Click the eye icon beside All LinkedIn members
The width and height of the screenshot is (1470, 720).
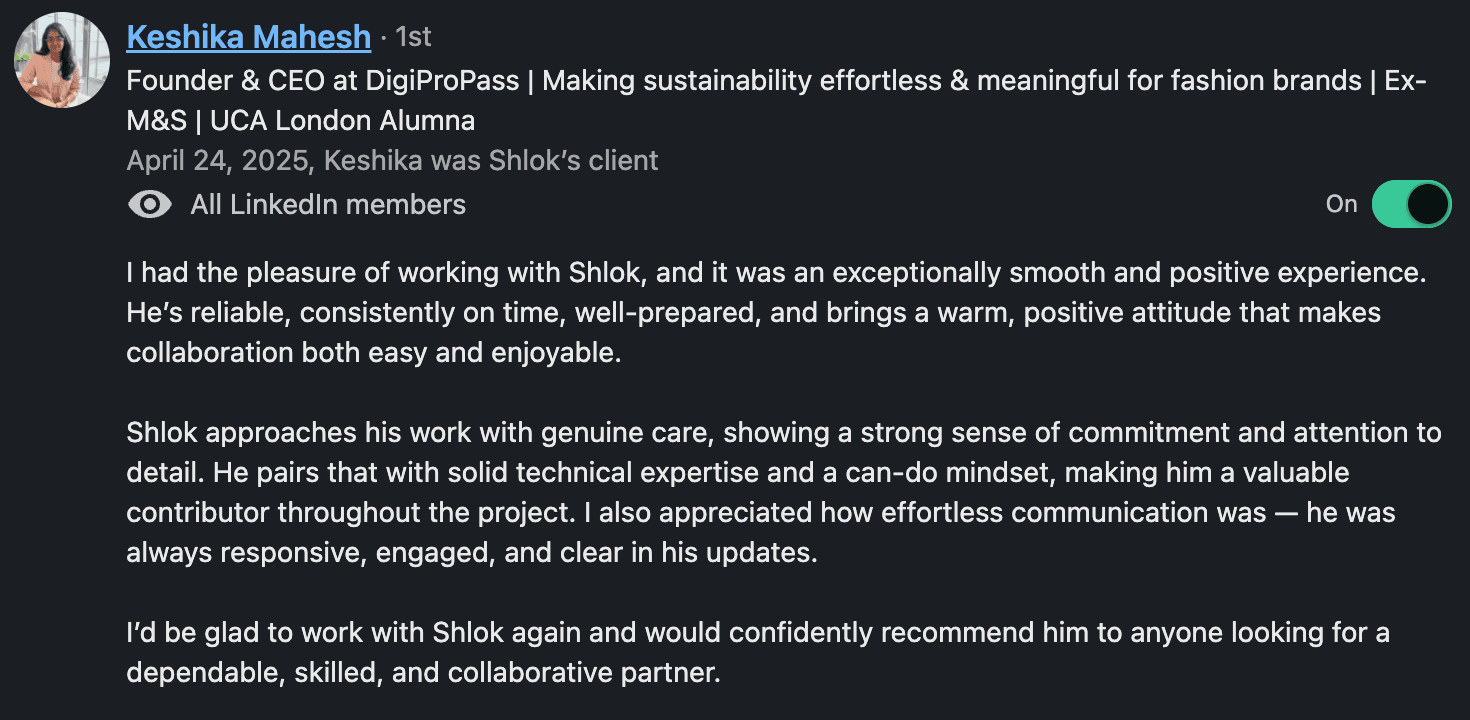click(x=149, y=204)
